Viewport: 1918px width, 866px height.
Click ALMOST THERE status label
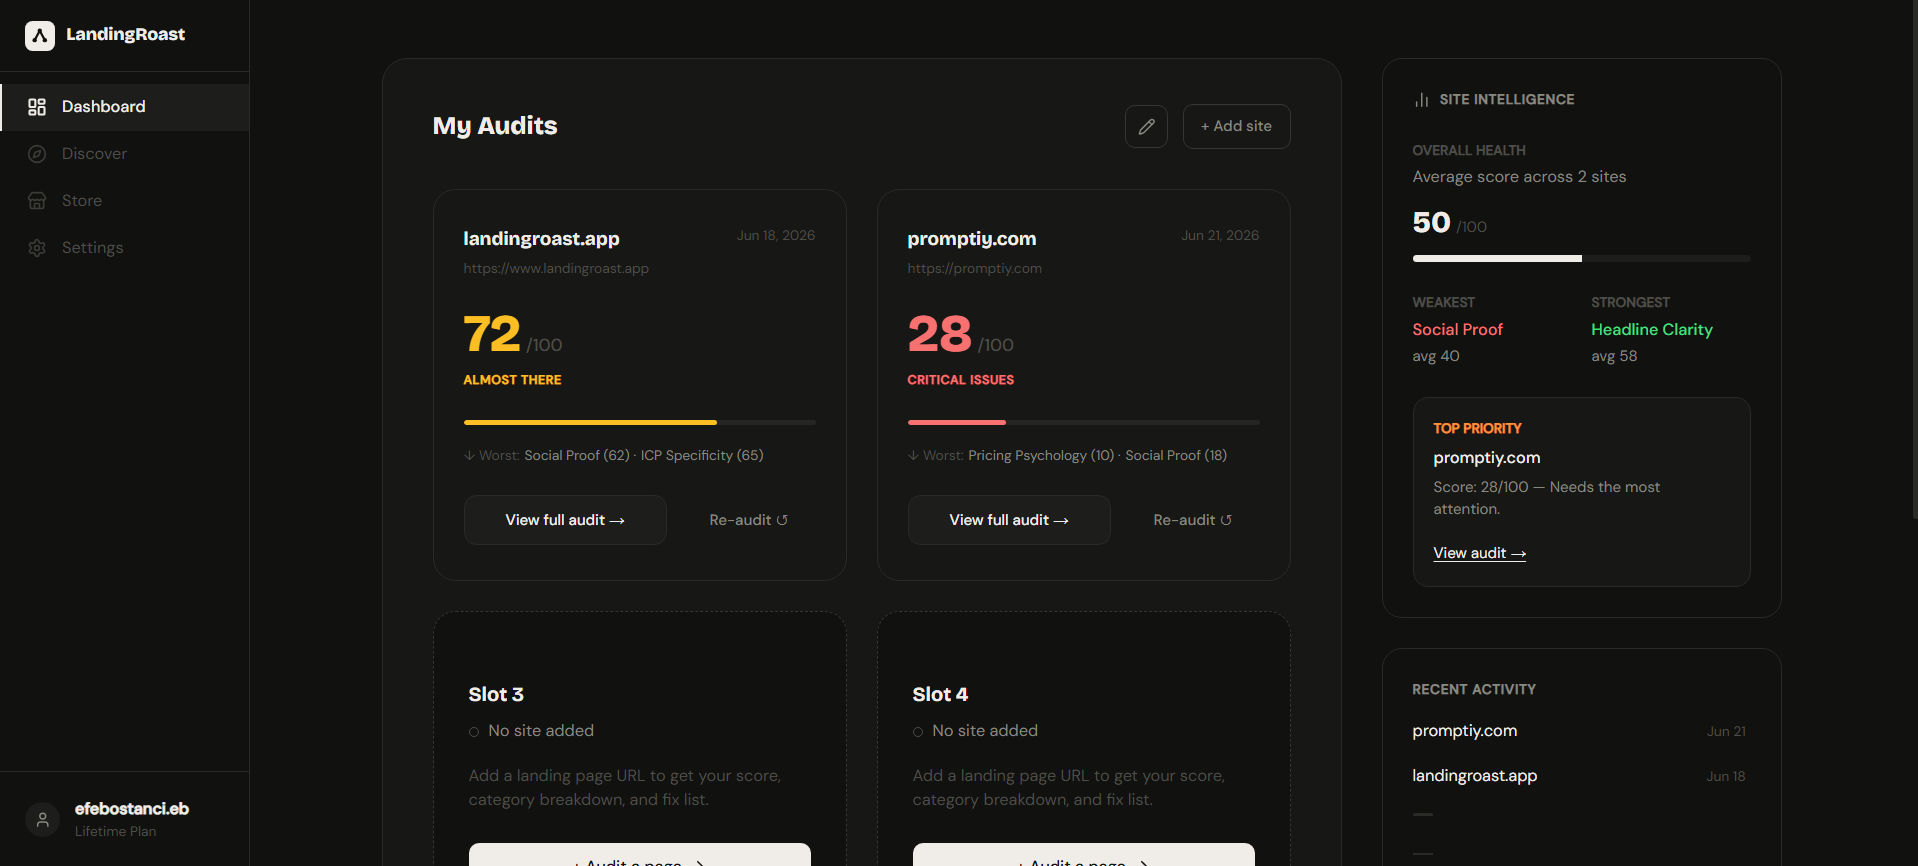coord(512,380)
